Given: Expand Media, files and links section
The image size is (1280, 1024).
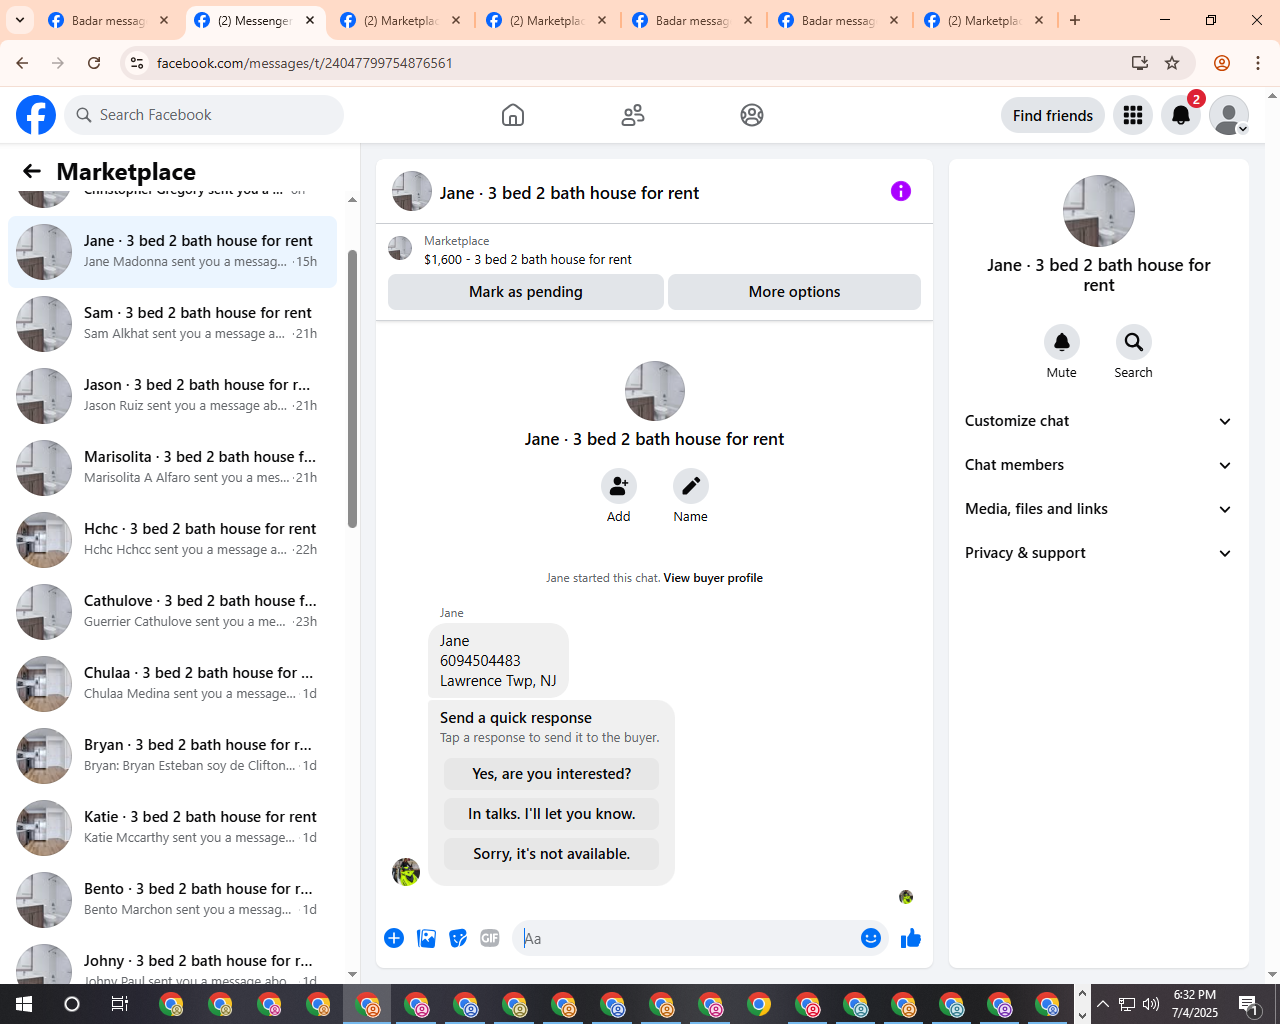Looking at the screenshot, I should click(x=1099, y=509).
